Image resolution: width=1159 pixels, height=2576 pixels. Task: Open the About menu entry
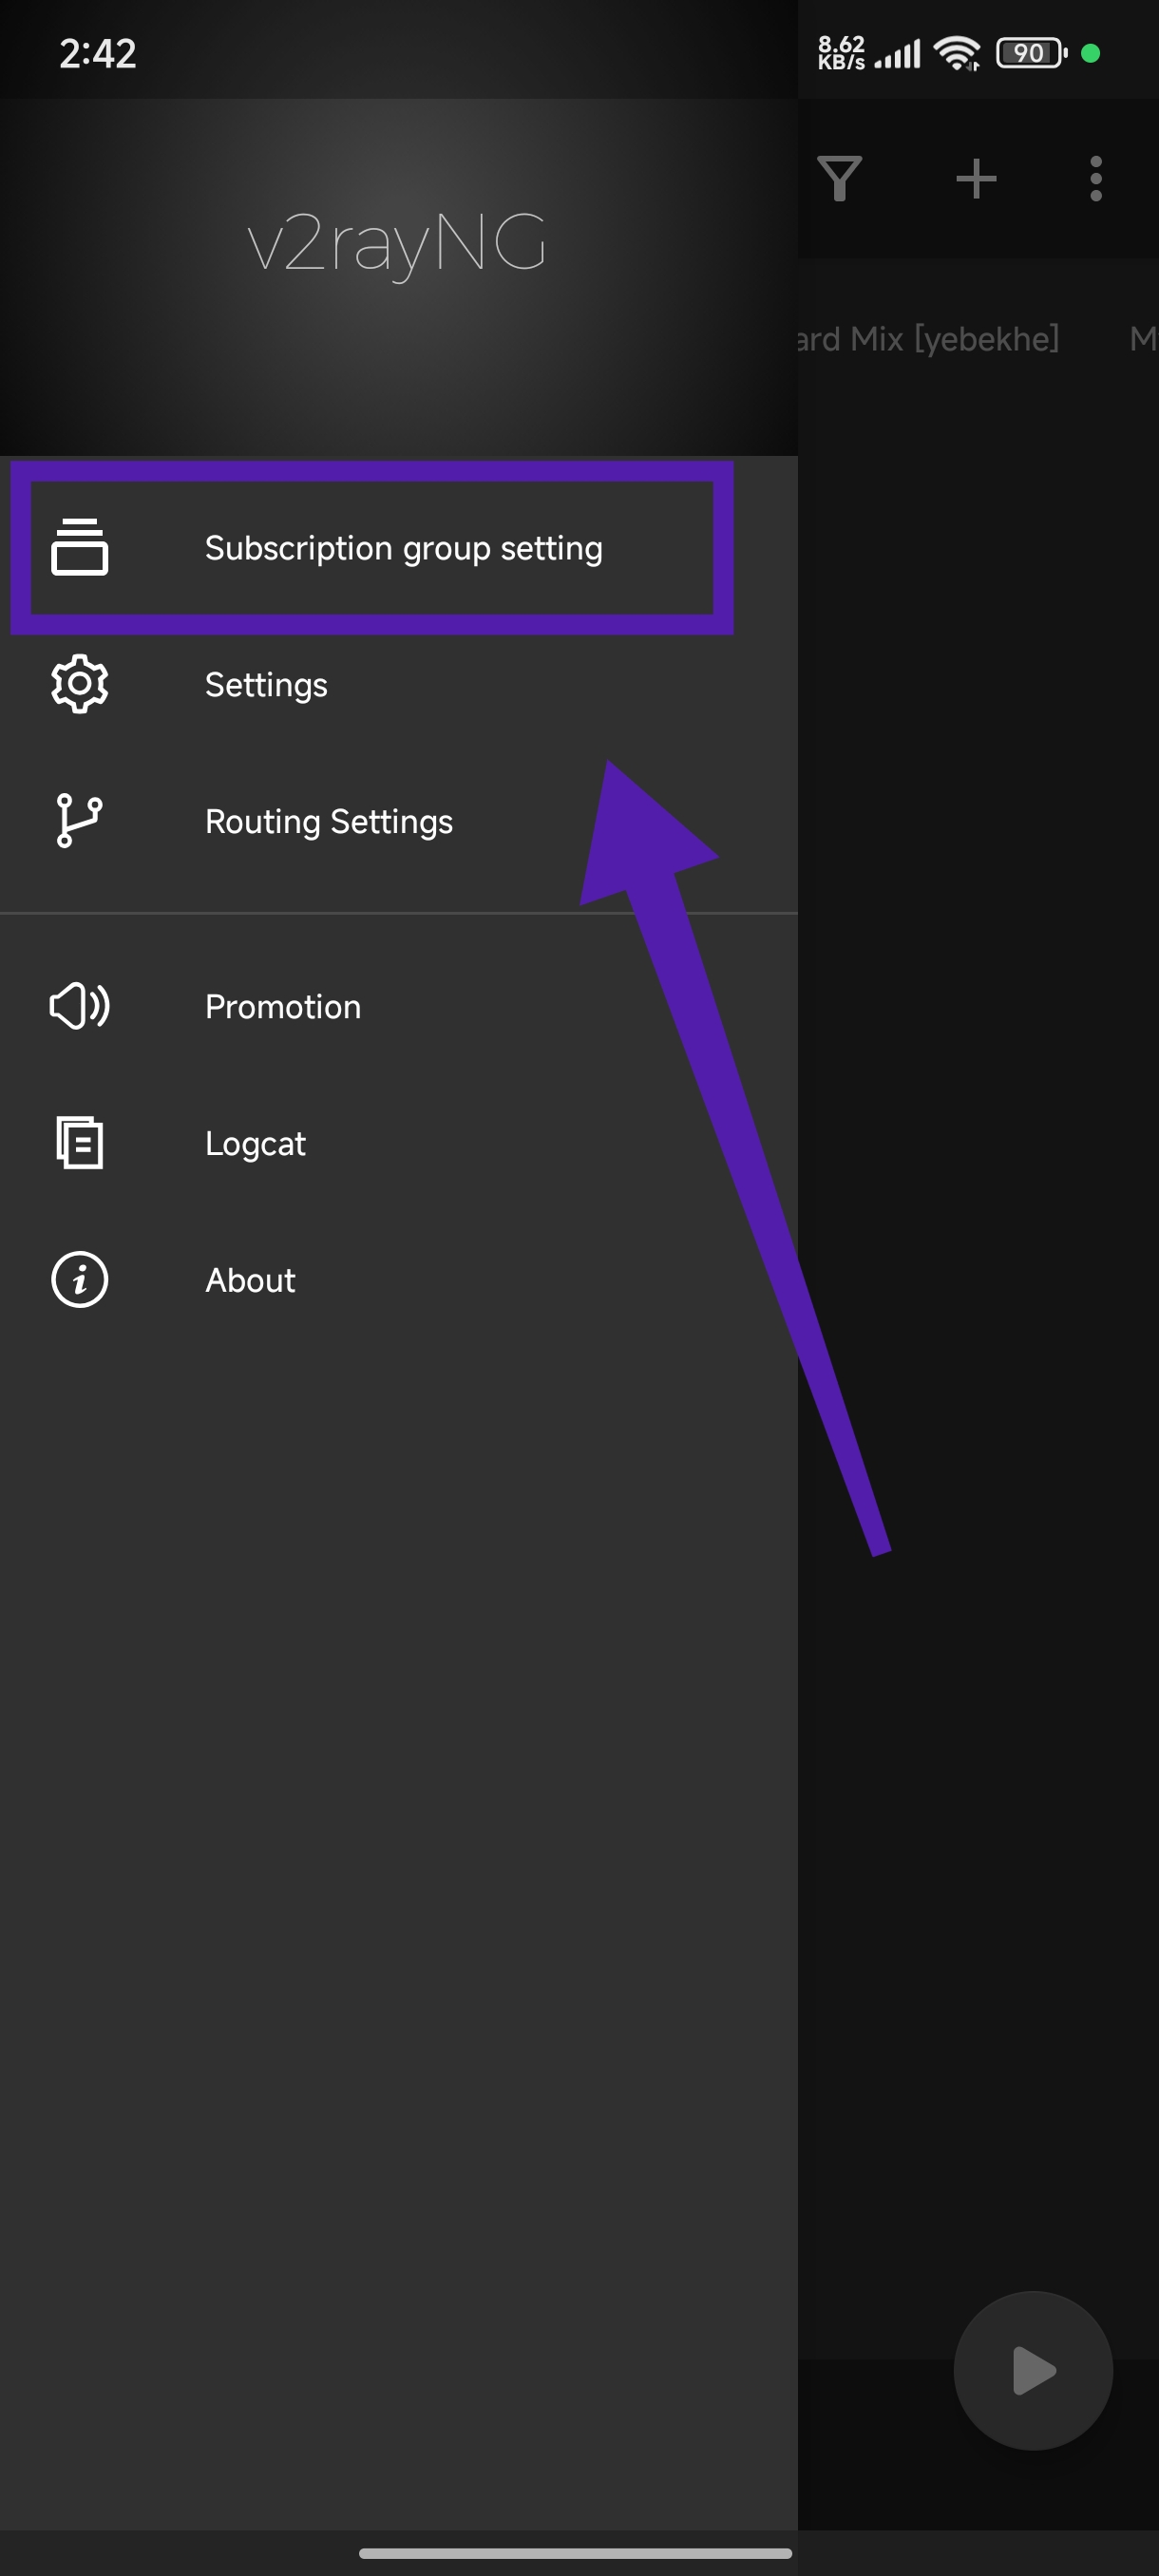[398, 1280]
